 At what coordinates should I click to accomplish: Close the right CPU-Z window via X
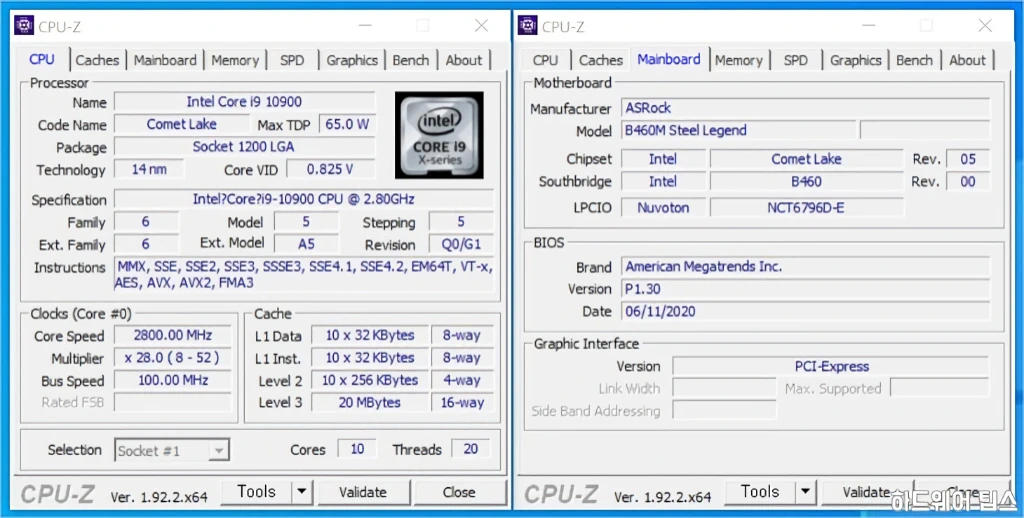pyautogui.click(x=985, y=25)
